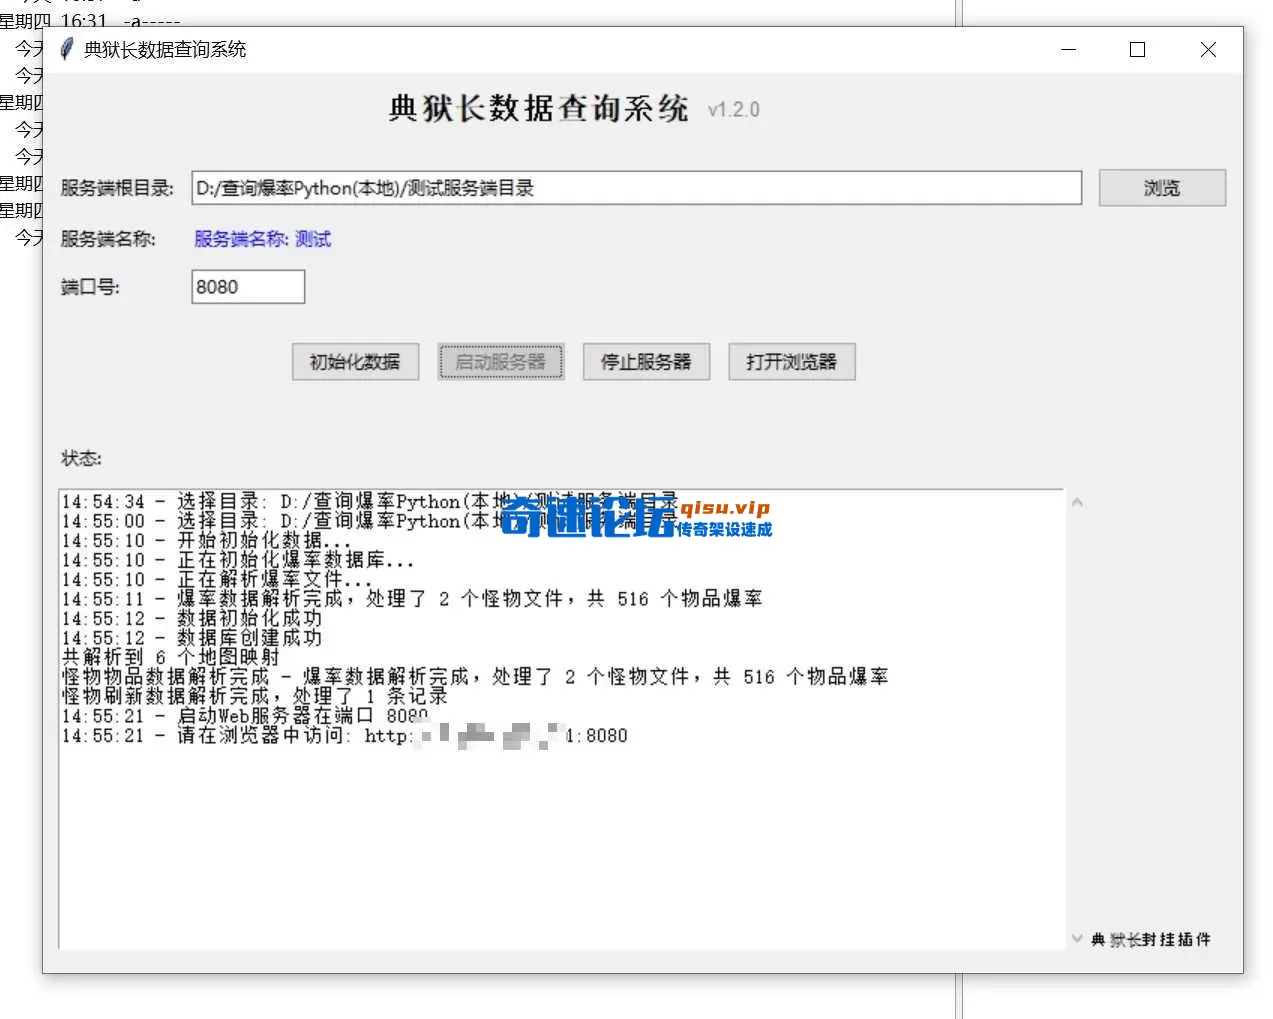Click the 启动服务器 button
This screenshot has height=1019, width=1273.
pyautogui.click(x=500, y=361)
